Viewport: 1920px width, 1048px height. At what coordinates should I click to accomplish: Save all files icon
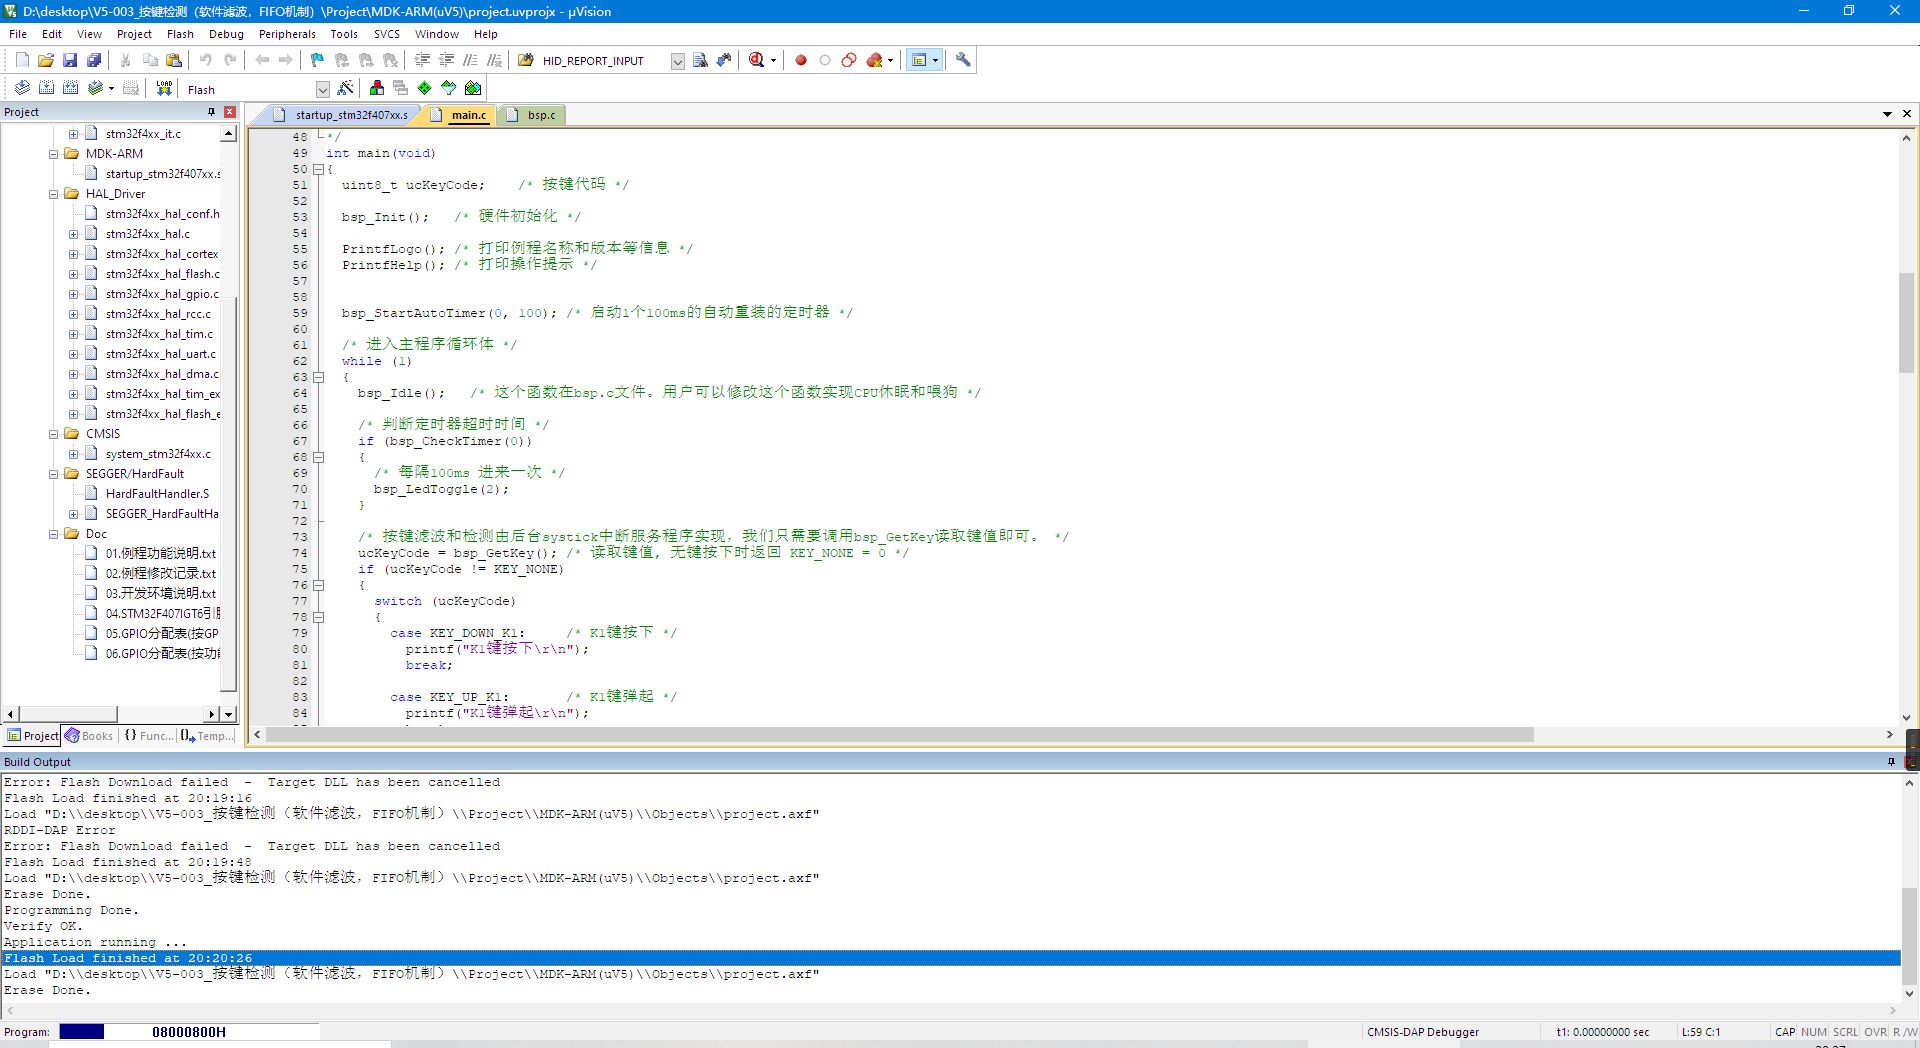click(94, 60)
